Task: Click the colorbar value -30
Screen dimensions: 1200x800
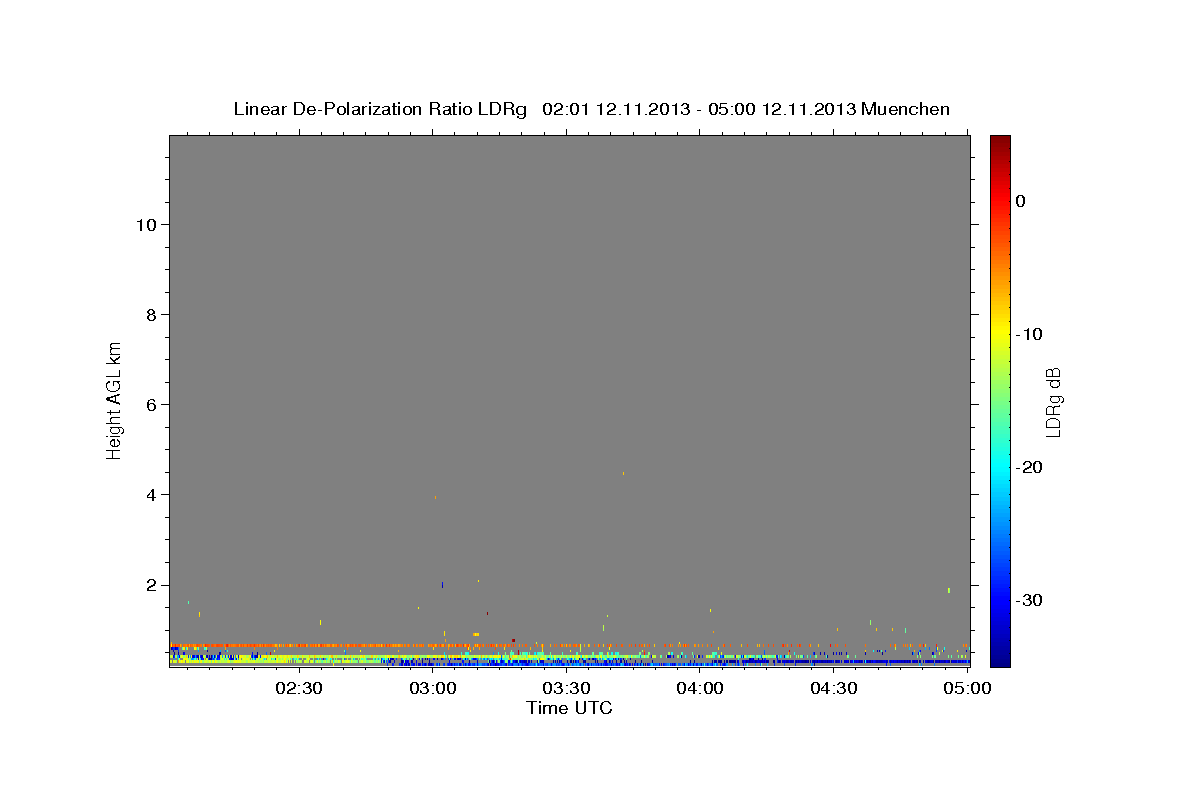Action: [x=1030, y=600]
